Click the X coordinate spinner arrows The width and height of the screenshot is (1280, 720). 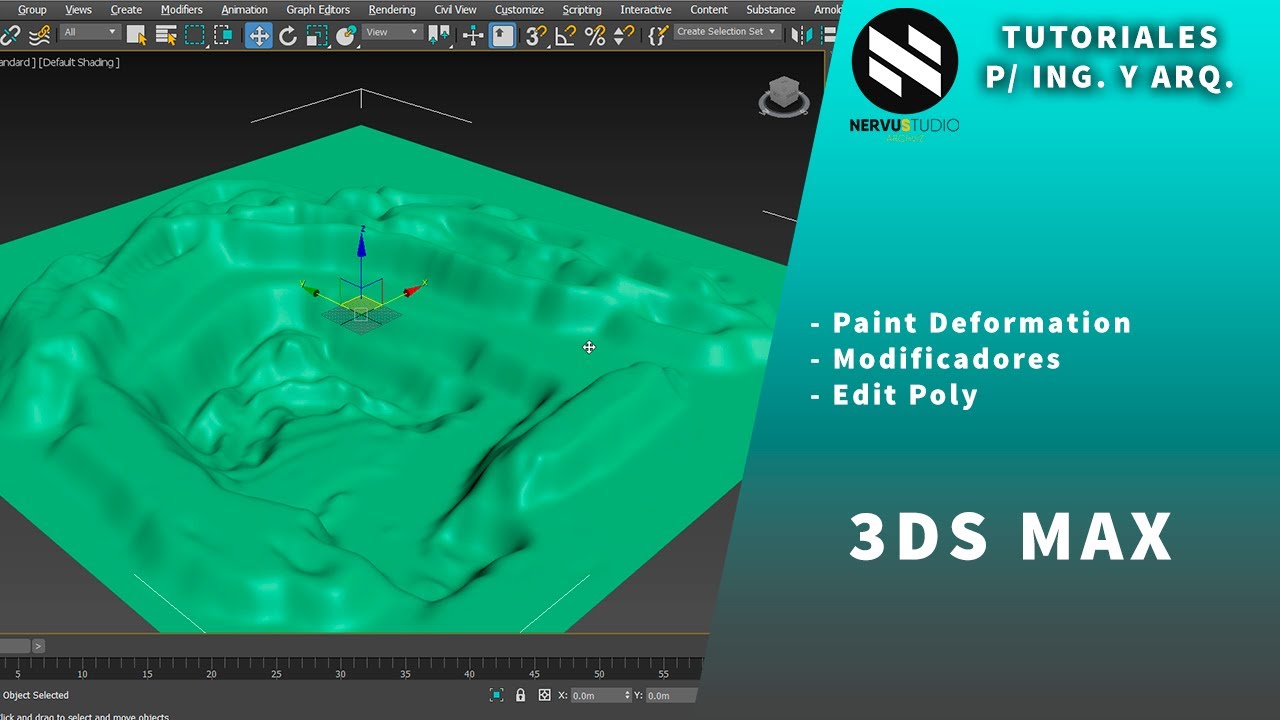628,695
